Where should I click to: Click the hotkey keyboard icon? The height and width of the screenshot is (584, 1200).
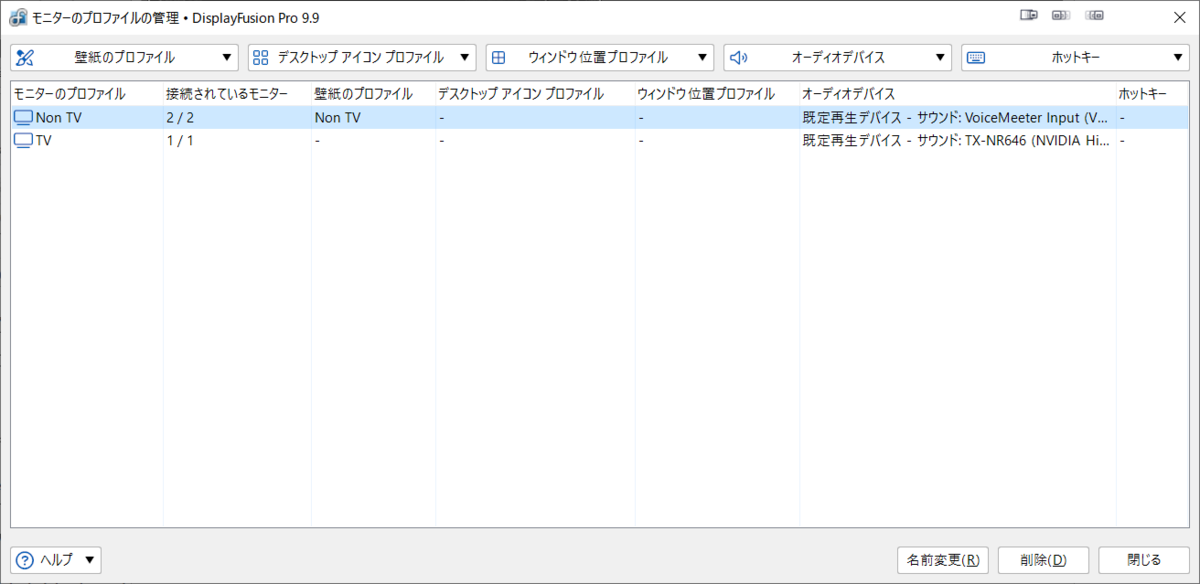tap(974, 57)
